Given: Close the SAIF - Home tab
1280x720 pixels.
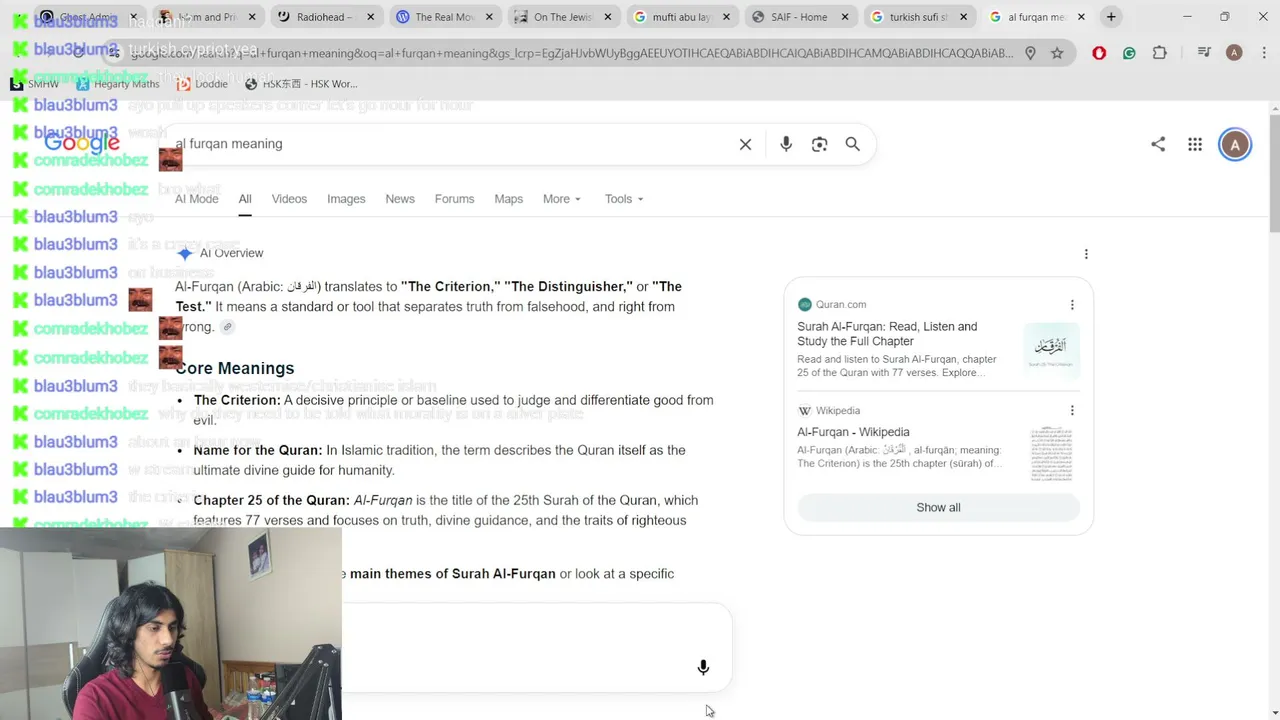Looking at the screenshot, I should (x=845, y=17).
